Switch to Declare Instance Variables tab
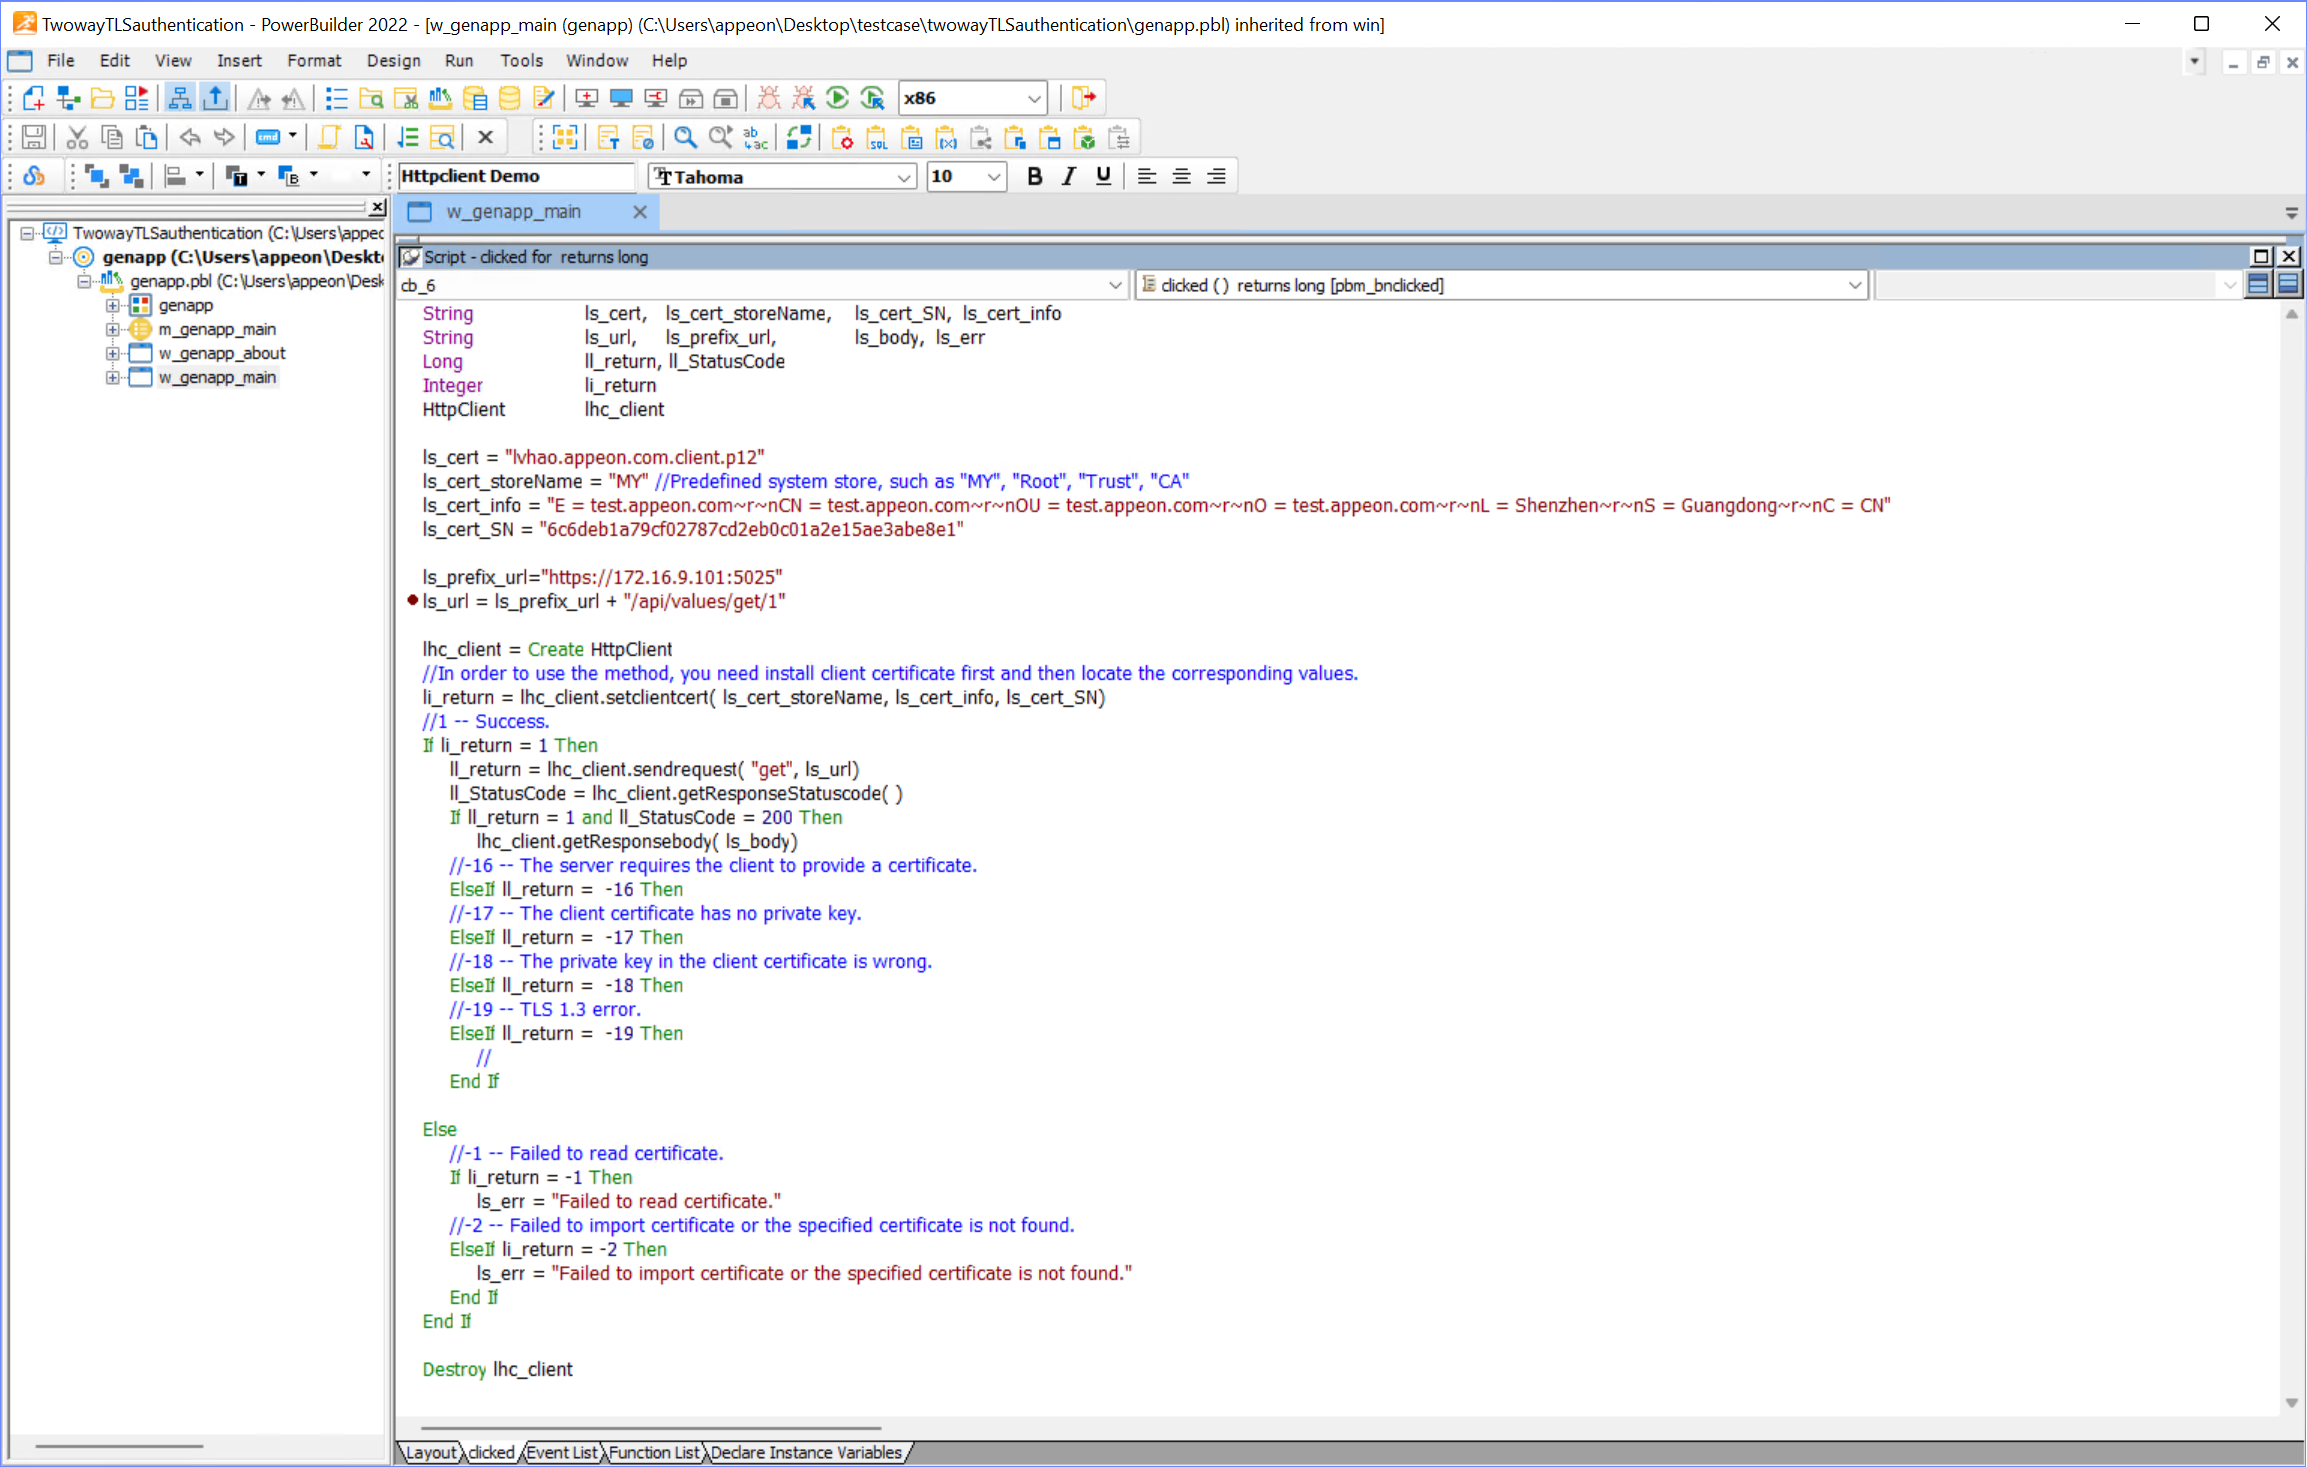 click(806, 1452)
